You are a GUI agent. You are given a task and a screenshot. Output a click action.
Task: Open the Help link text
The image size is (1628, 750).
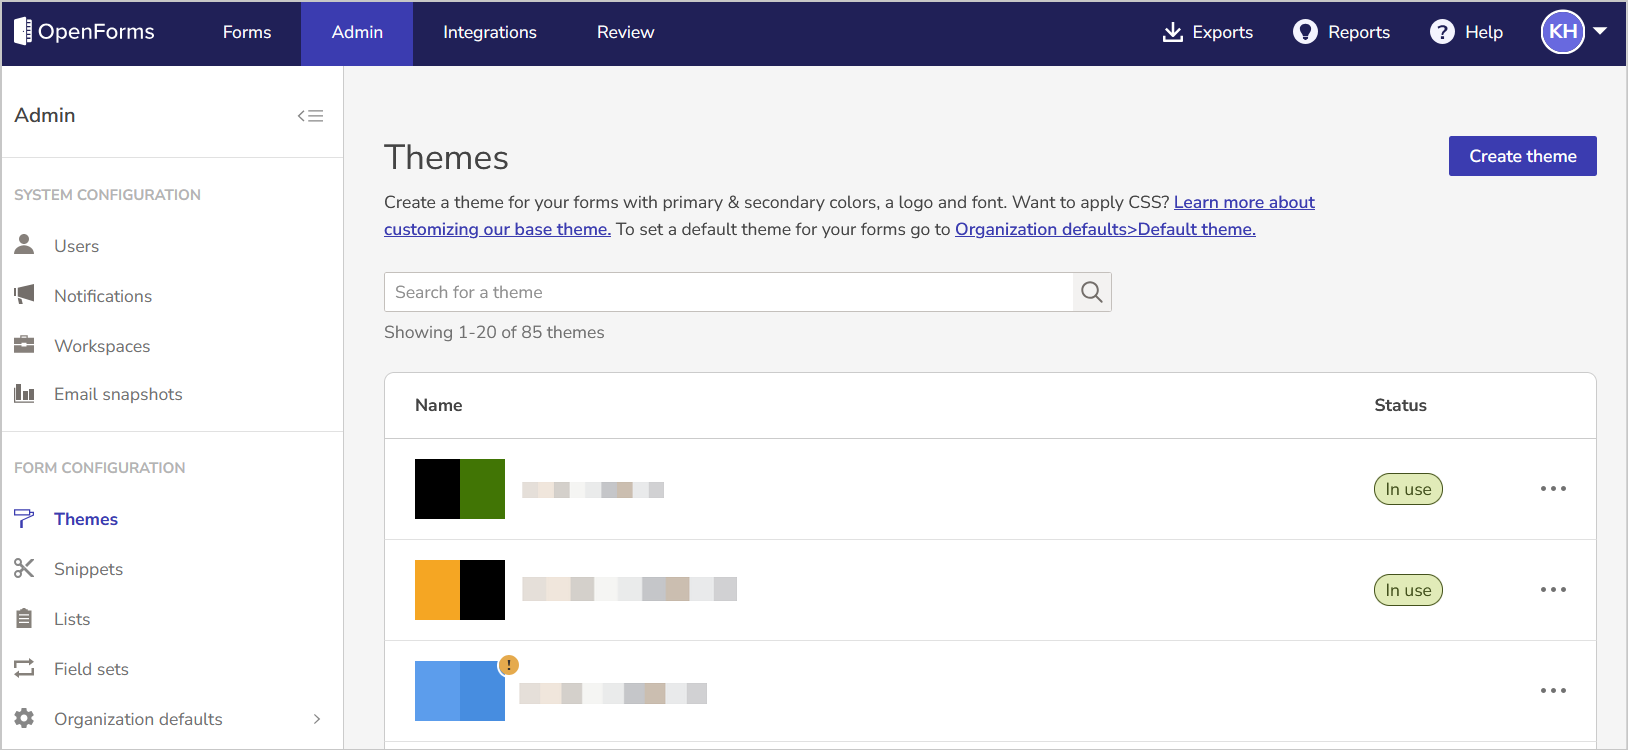point(1484,32)
